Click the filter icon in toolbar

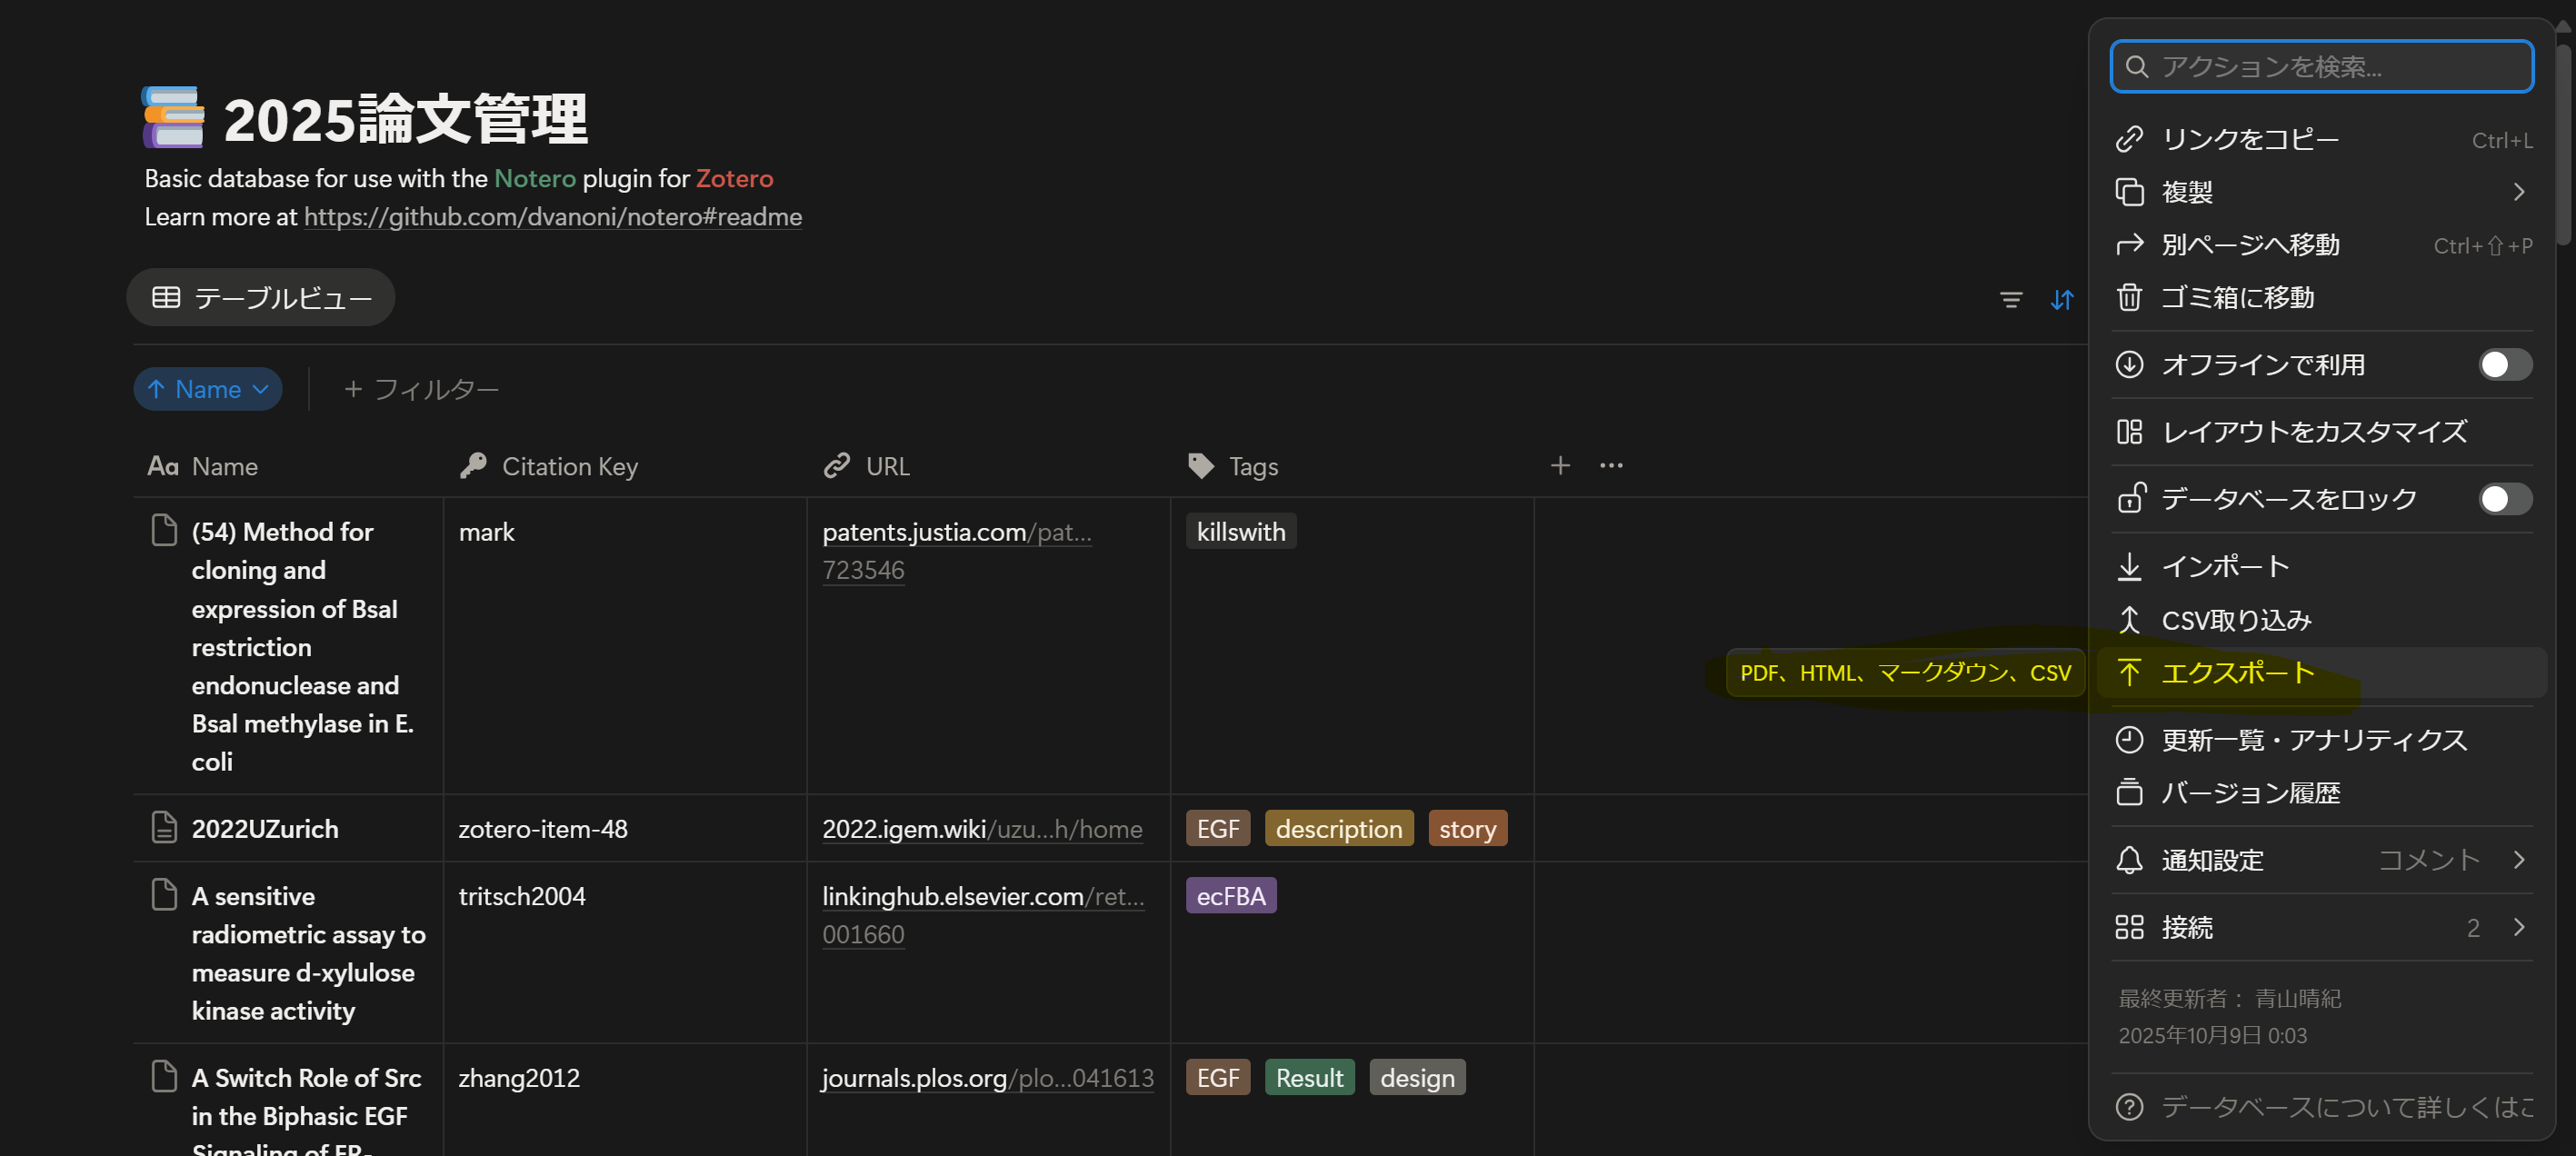pyautogui.click(x=2010, y=299)
